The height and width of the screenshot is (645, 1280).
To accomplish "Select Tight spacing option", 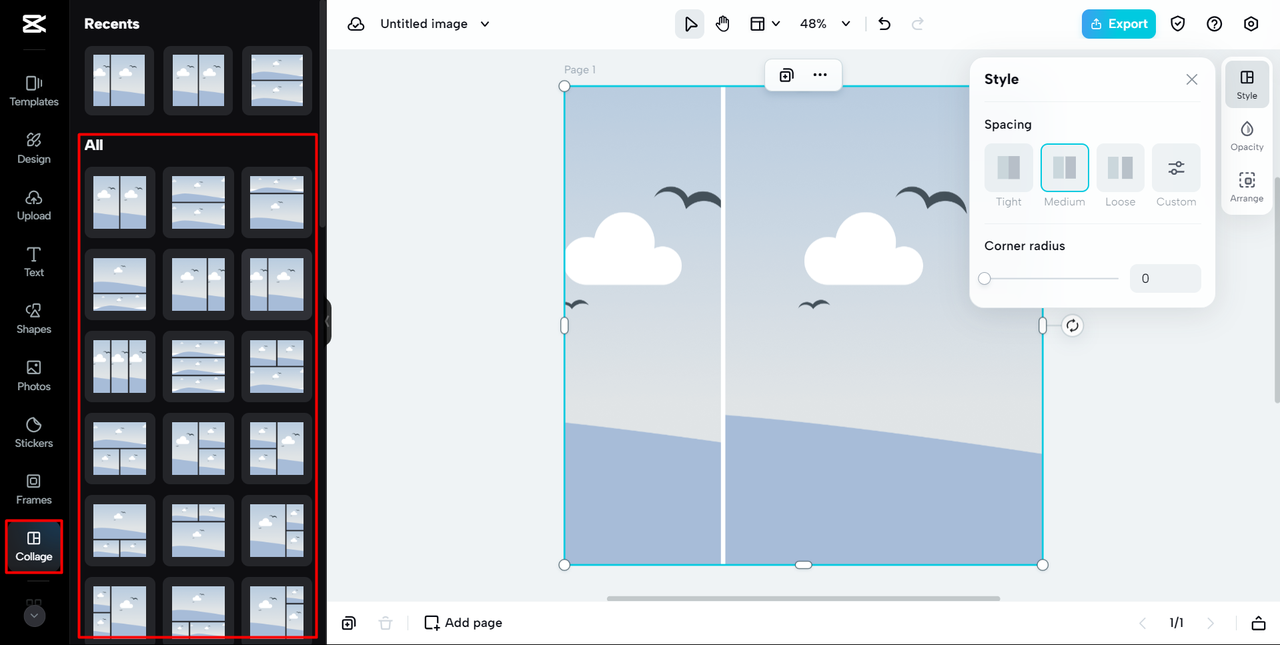I will pos(1009,176).
